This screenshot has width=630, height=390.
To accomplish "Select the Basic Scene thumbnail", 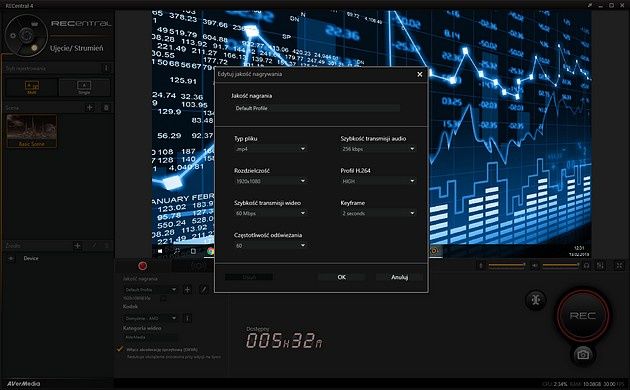I will click(x=31, y=131).
